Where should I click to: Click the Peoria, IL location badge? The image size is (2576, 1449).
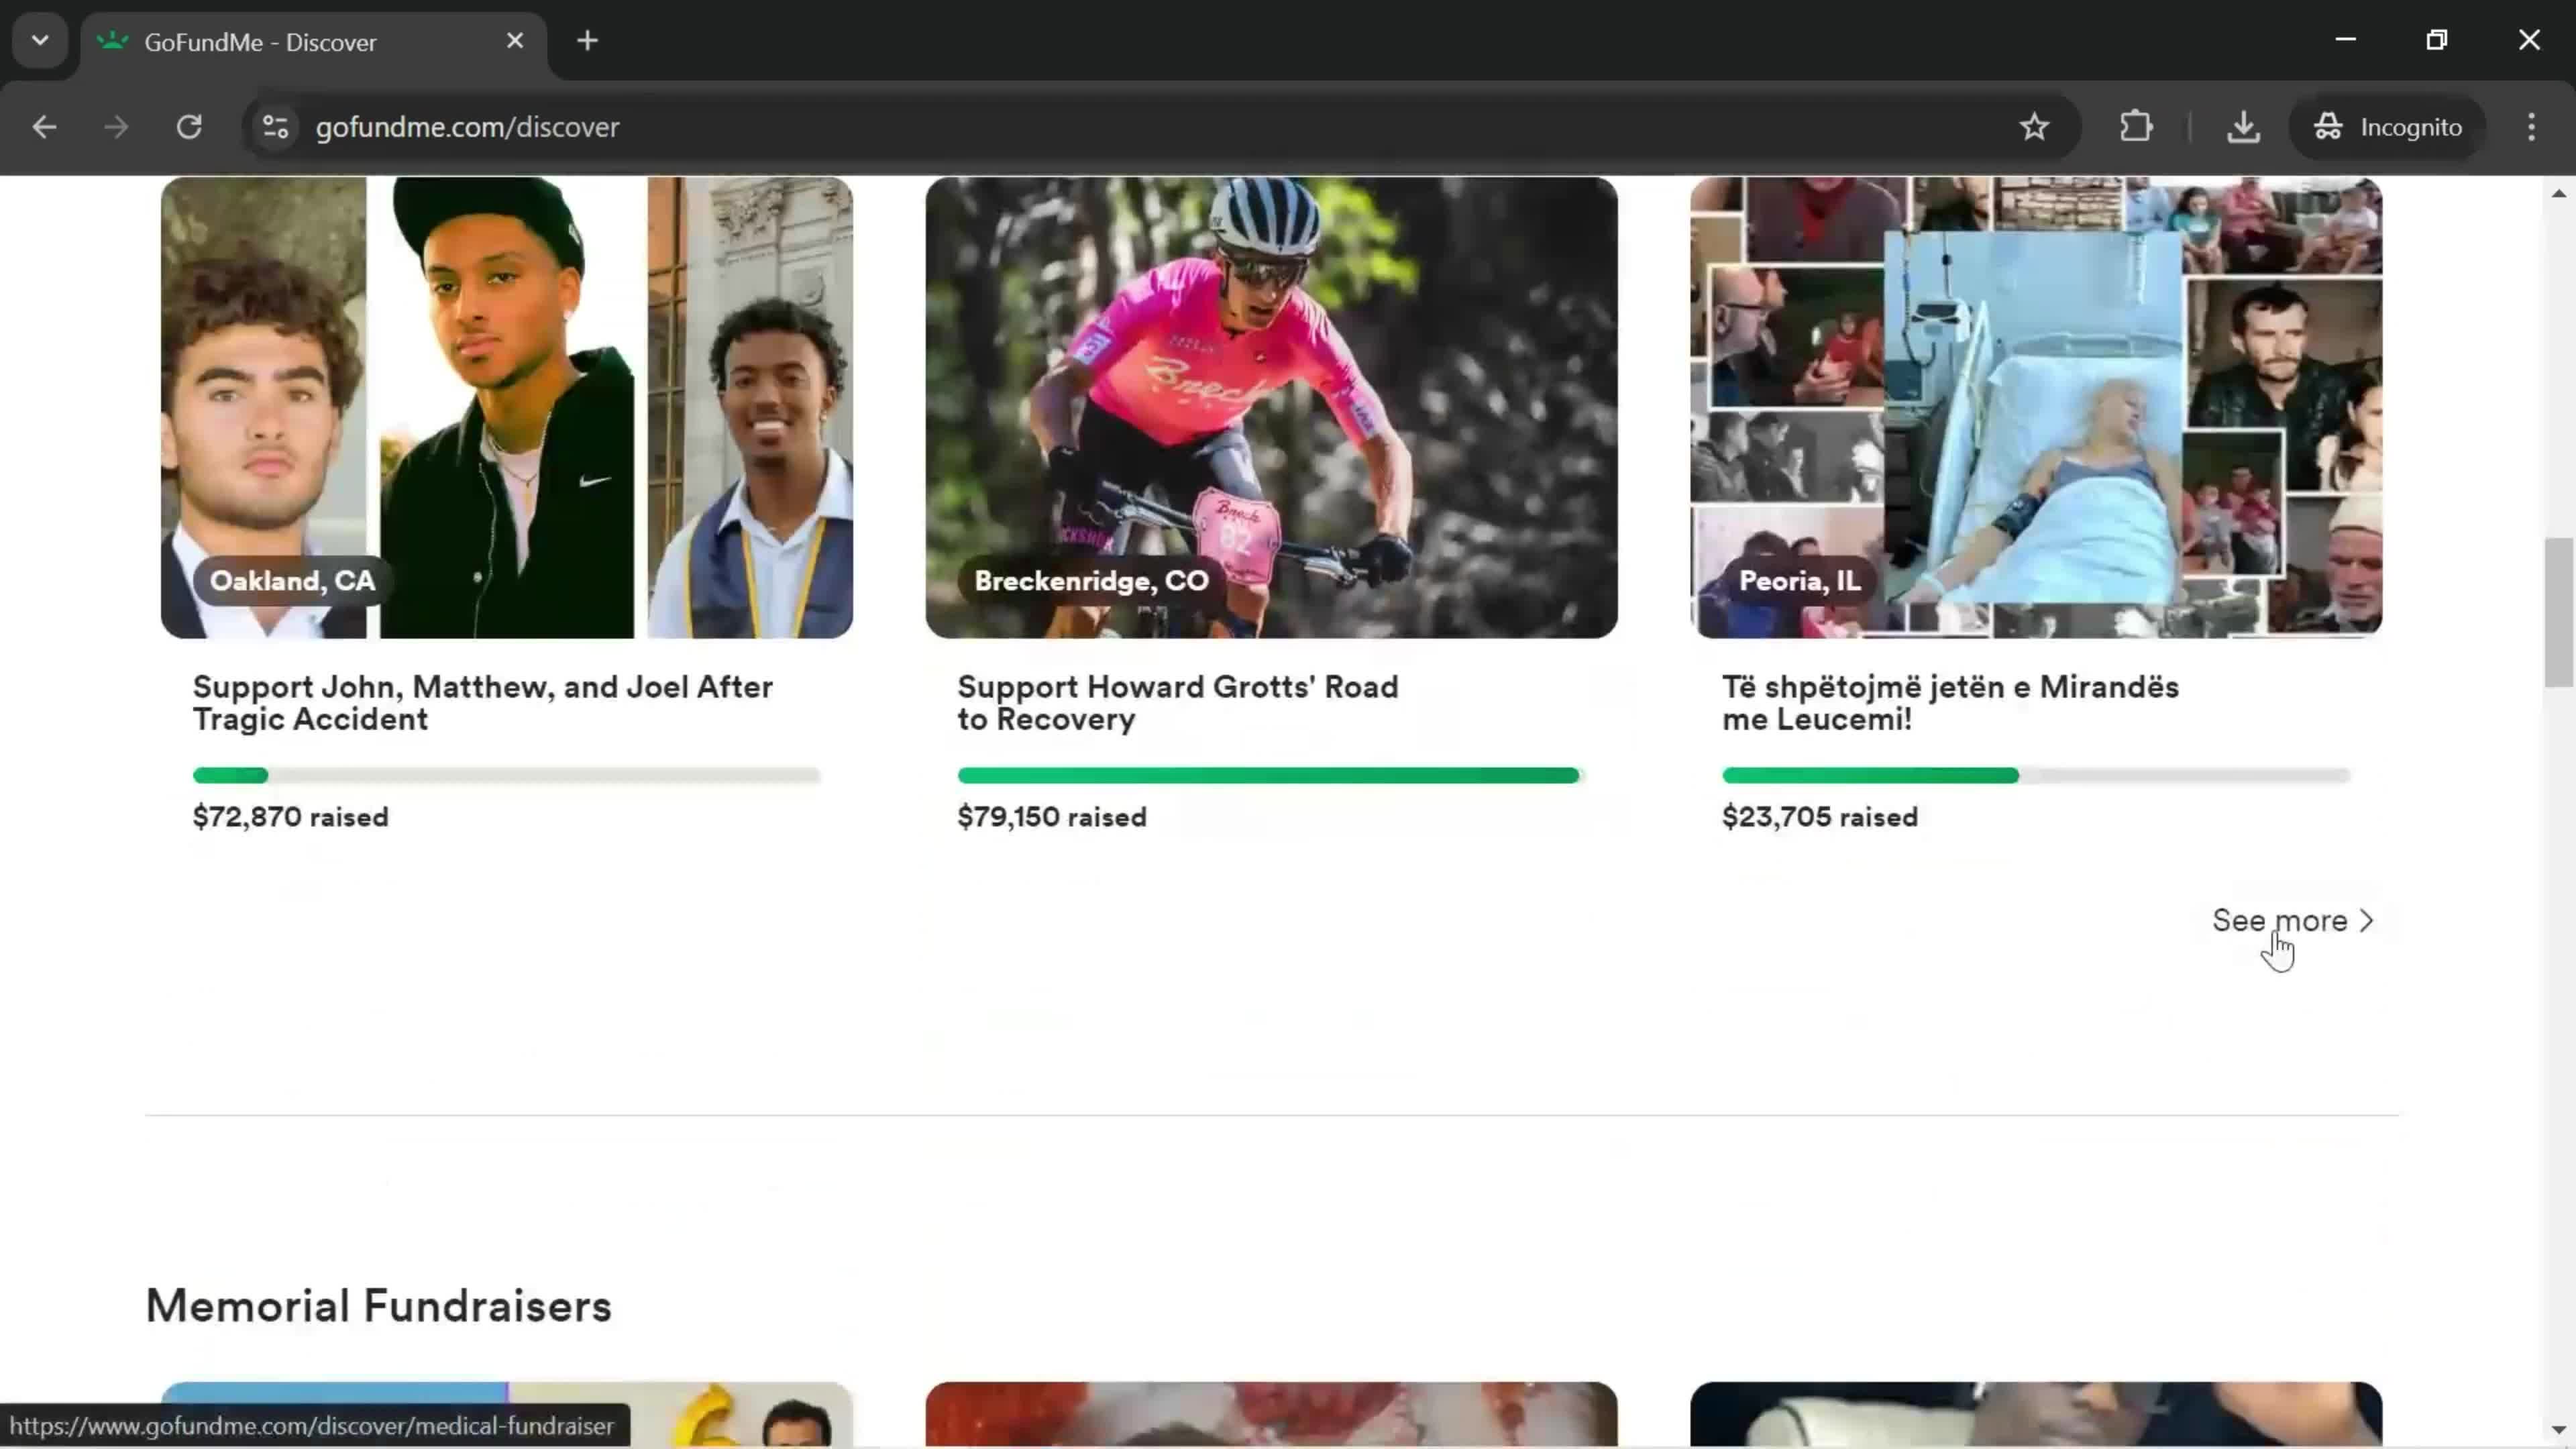(x=1800, y=581)
